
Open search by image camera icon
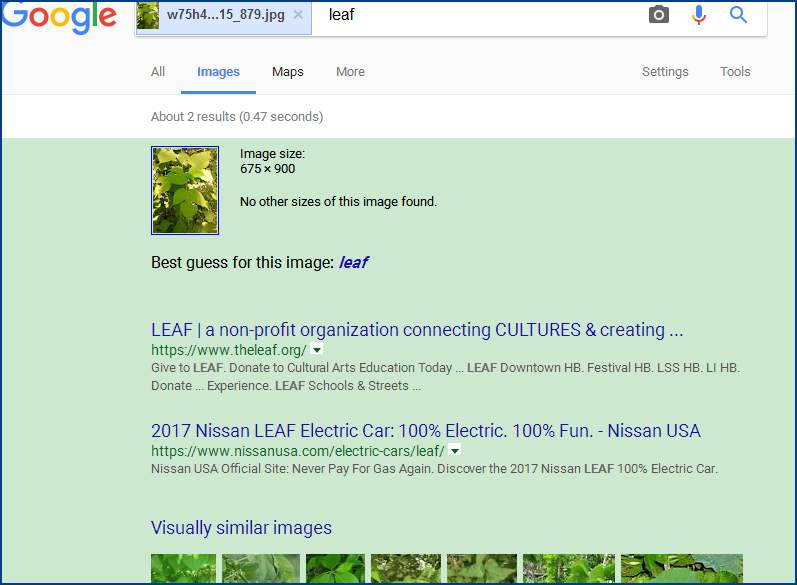pyautogui.click(x=659, y=15)
